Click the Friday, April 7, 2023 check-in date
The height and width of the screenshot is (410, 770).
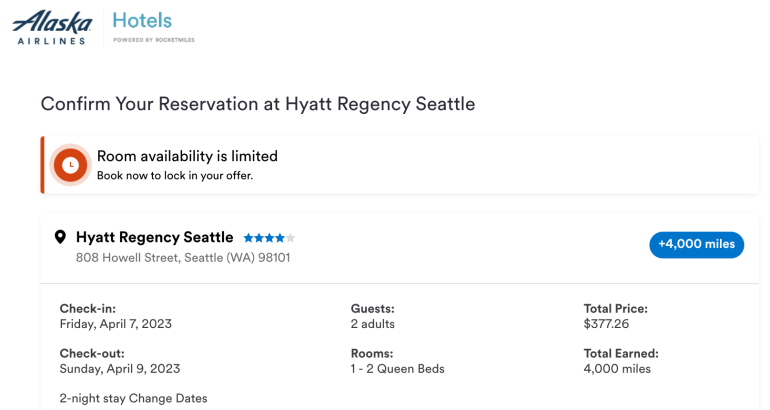(116, 324)
